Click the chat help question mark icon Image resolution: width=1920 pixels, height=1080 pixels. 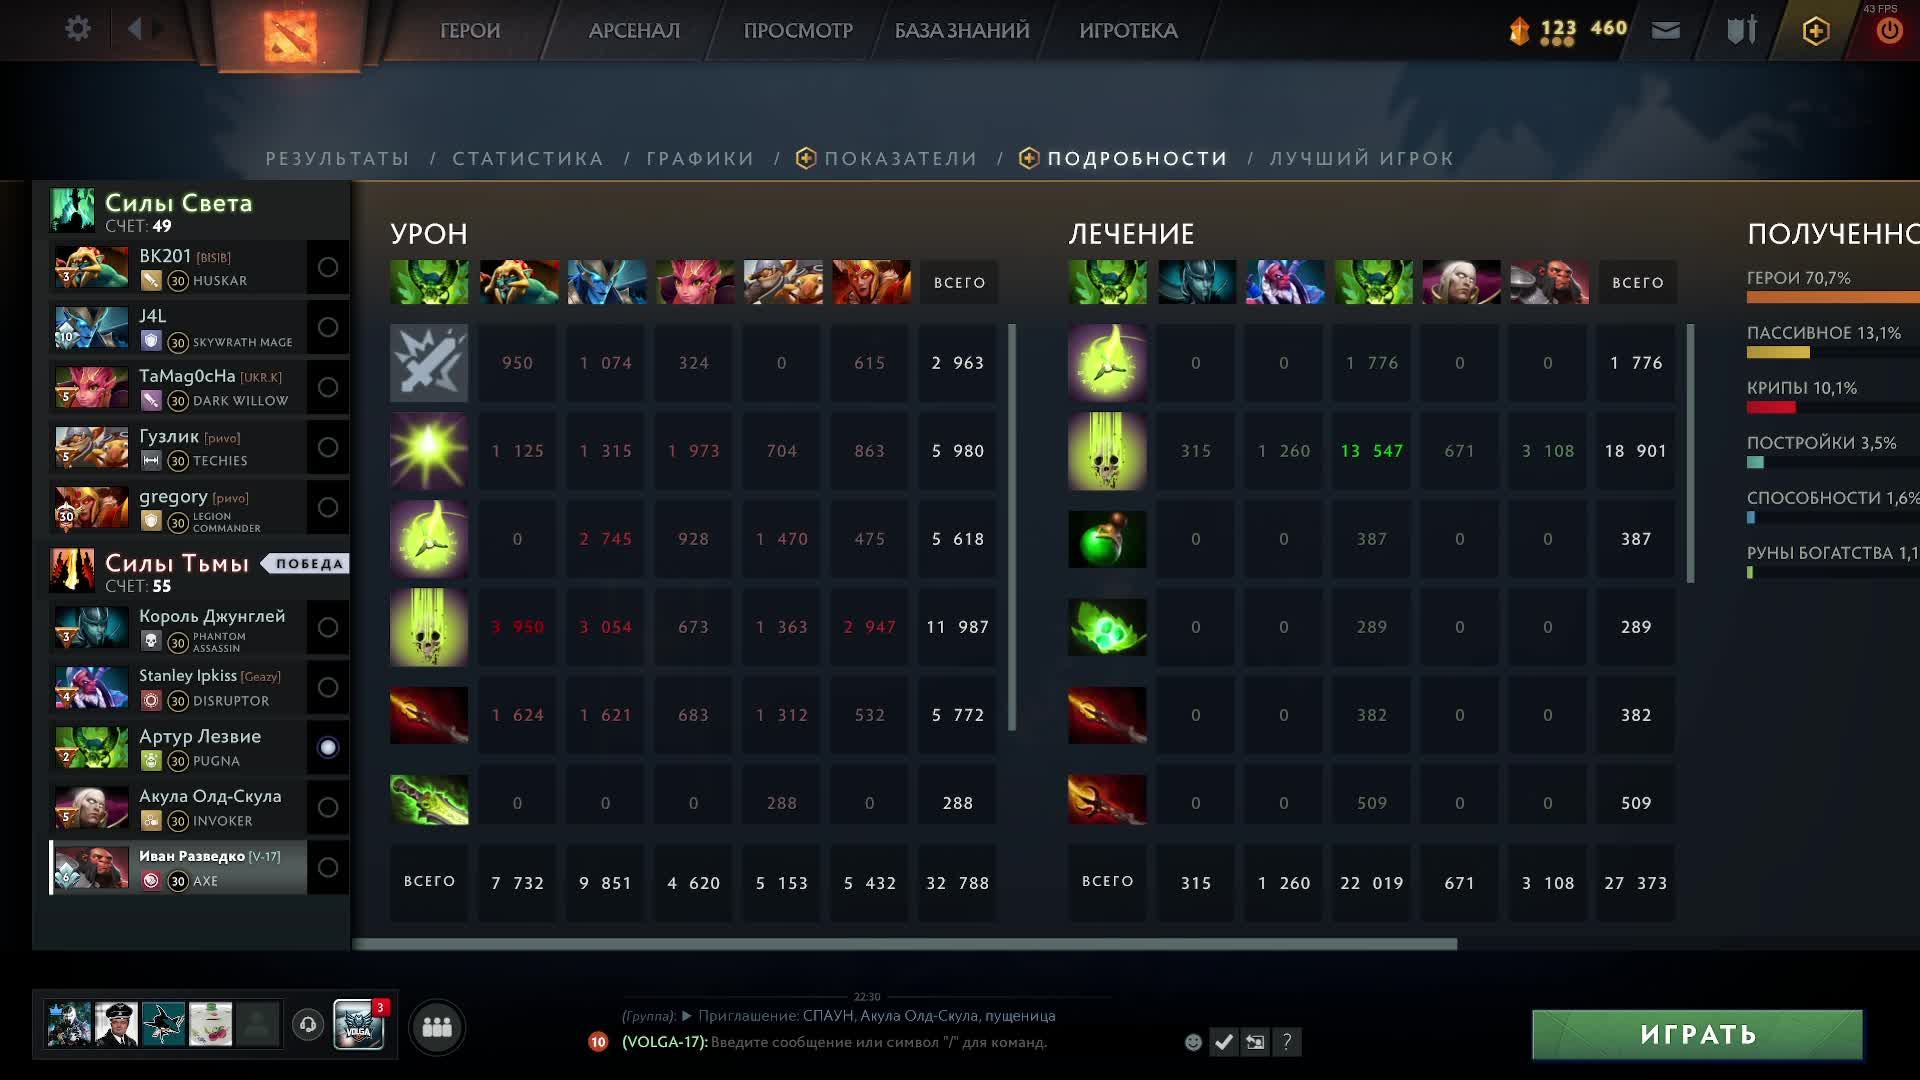1287,1042
